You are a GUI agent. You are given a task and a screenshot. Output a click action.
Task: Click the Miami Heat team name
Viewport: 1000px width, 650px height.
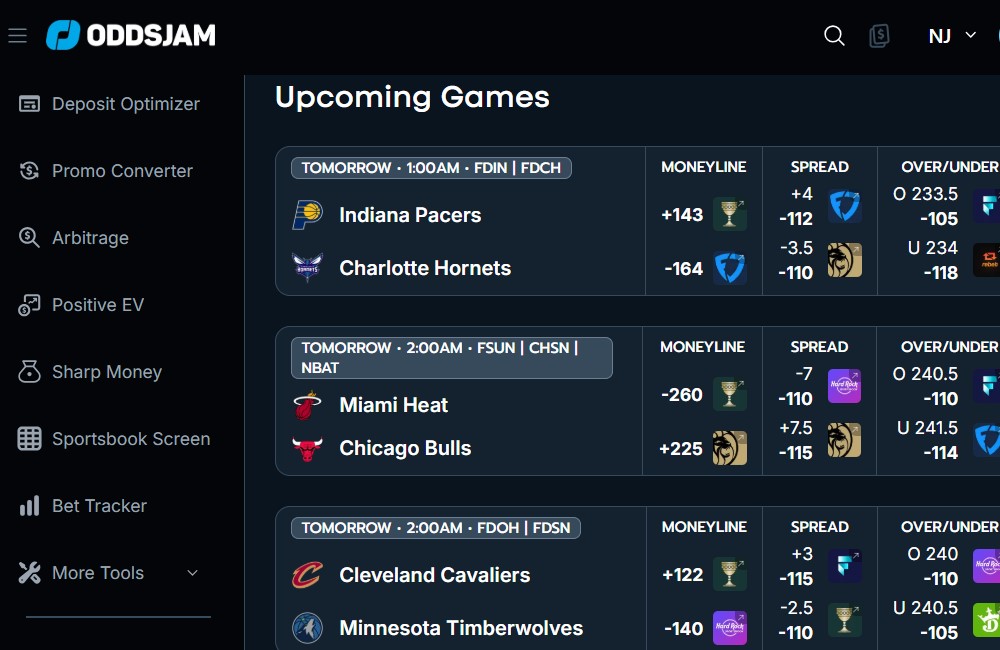coord(393,405)
